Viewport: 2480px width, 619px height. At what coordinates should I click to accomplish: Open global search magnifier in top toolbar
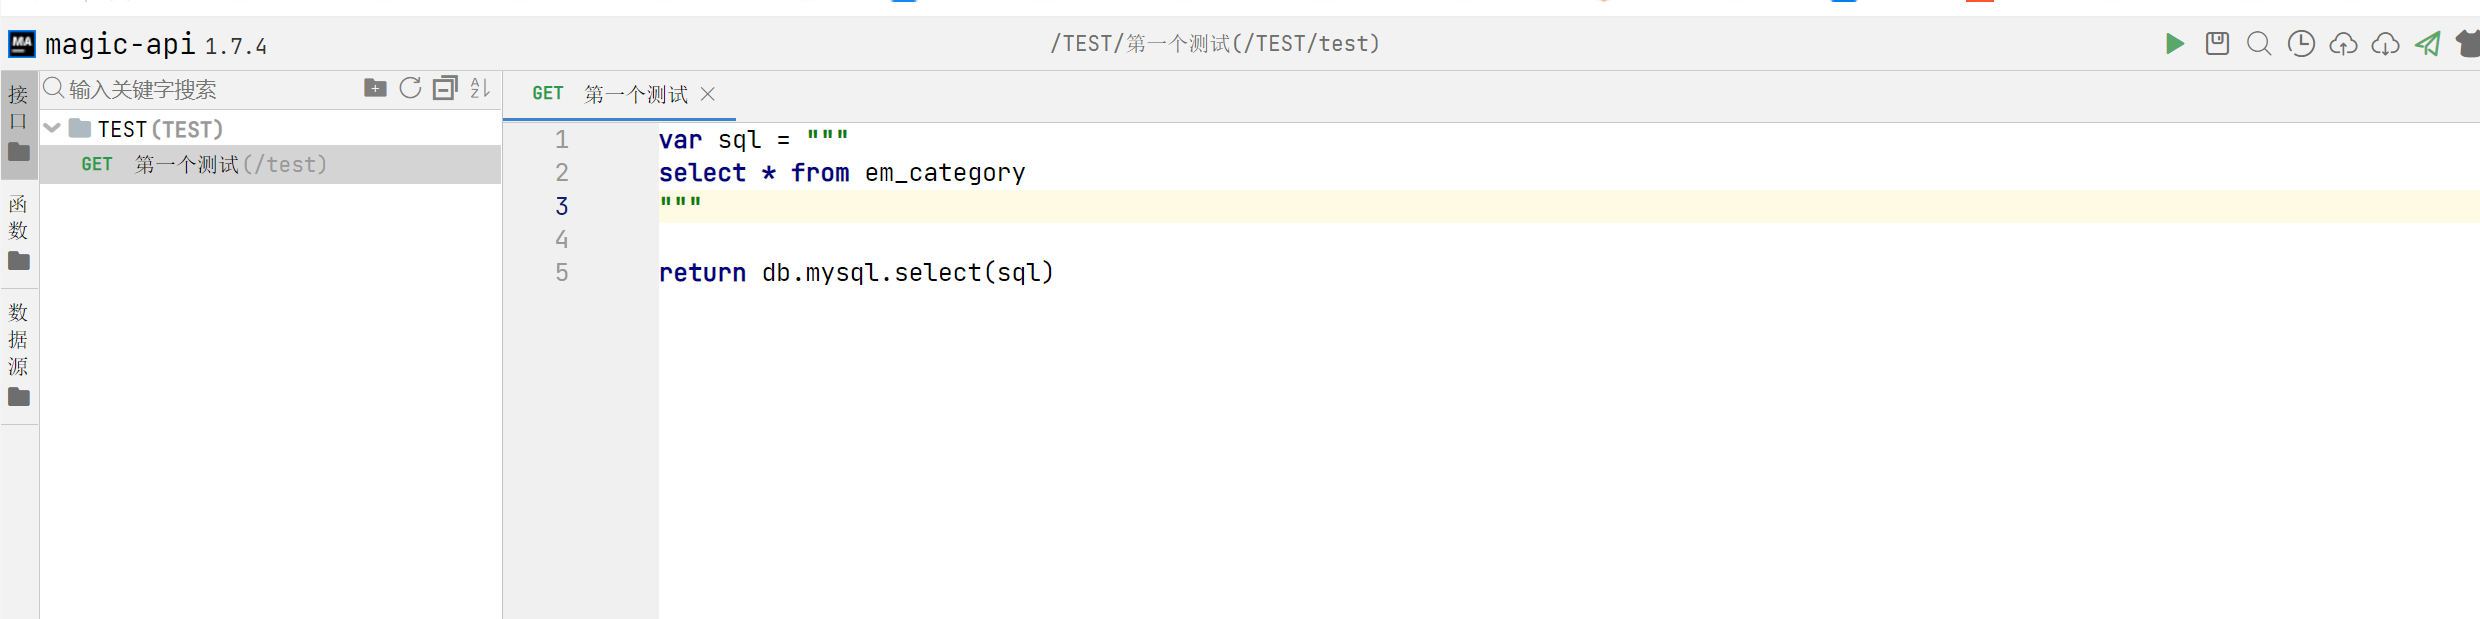coord(2259,44)
